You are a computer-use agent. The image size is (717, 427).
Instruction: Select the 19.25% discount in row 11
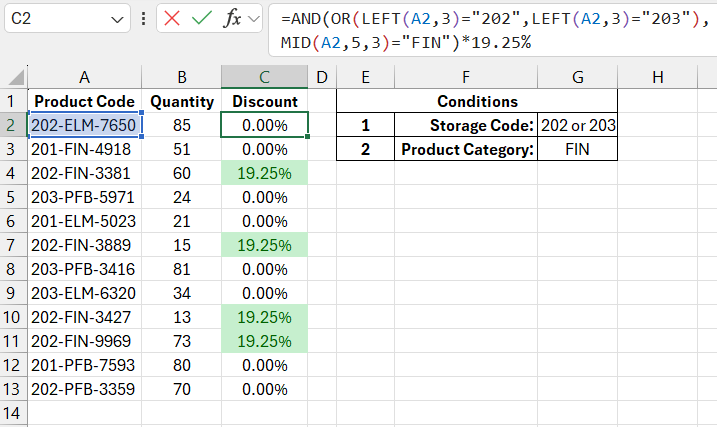pyautogui.click(x=264, y=341)
